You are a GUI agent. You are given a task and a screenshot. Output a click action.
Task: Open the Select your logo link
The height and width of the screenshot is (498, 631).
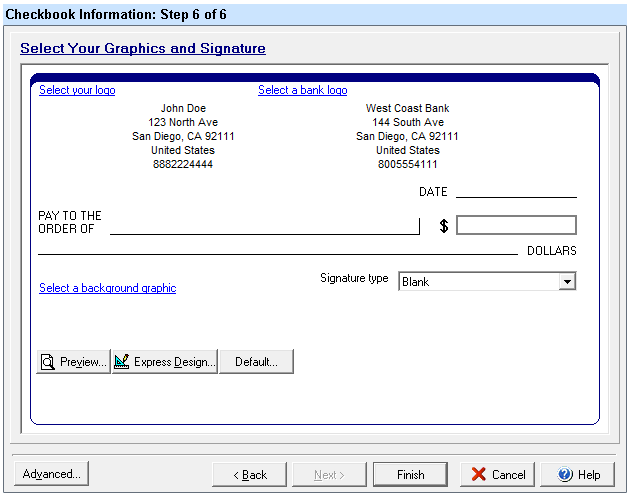tap(77, 90)
